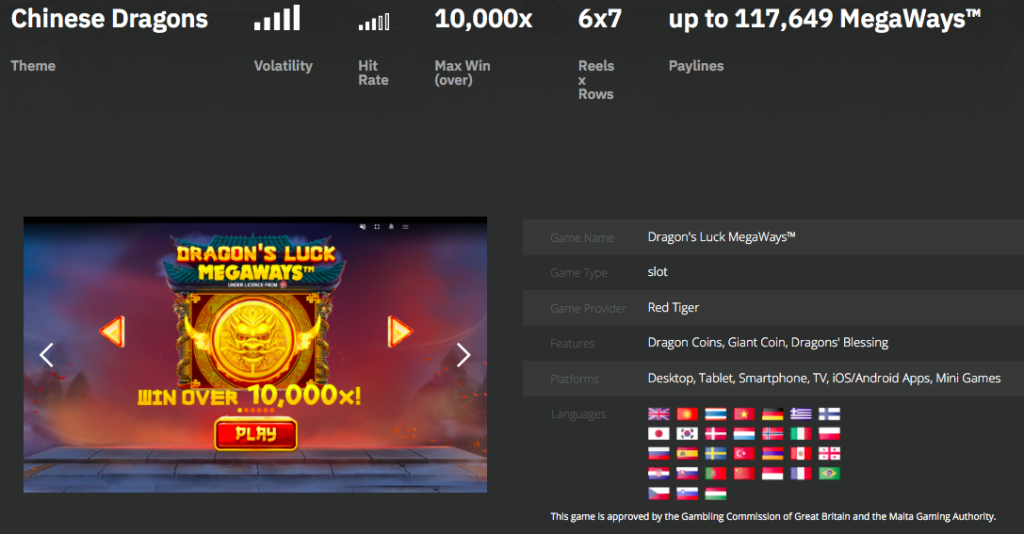Select the Thailand flag language

pos(715,414)
